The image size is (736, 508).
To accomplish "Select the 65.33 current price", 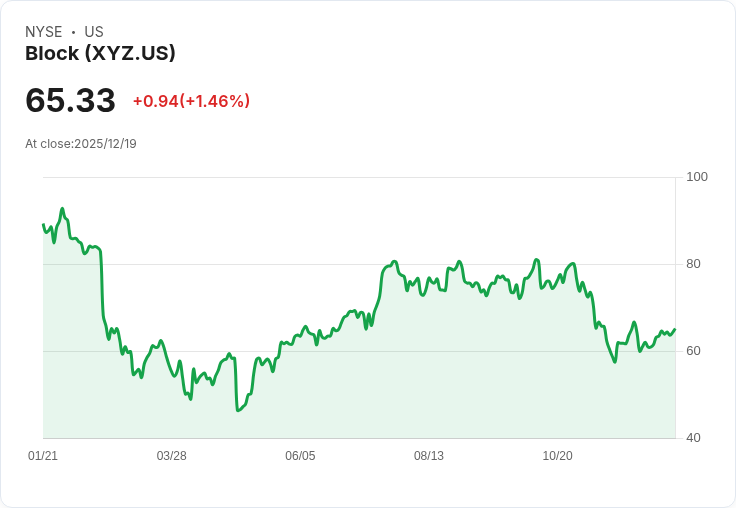I will click(70, 101).
